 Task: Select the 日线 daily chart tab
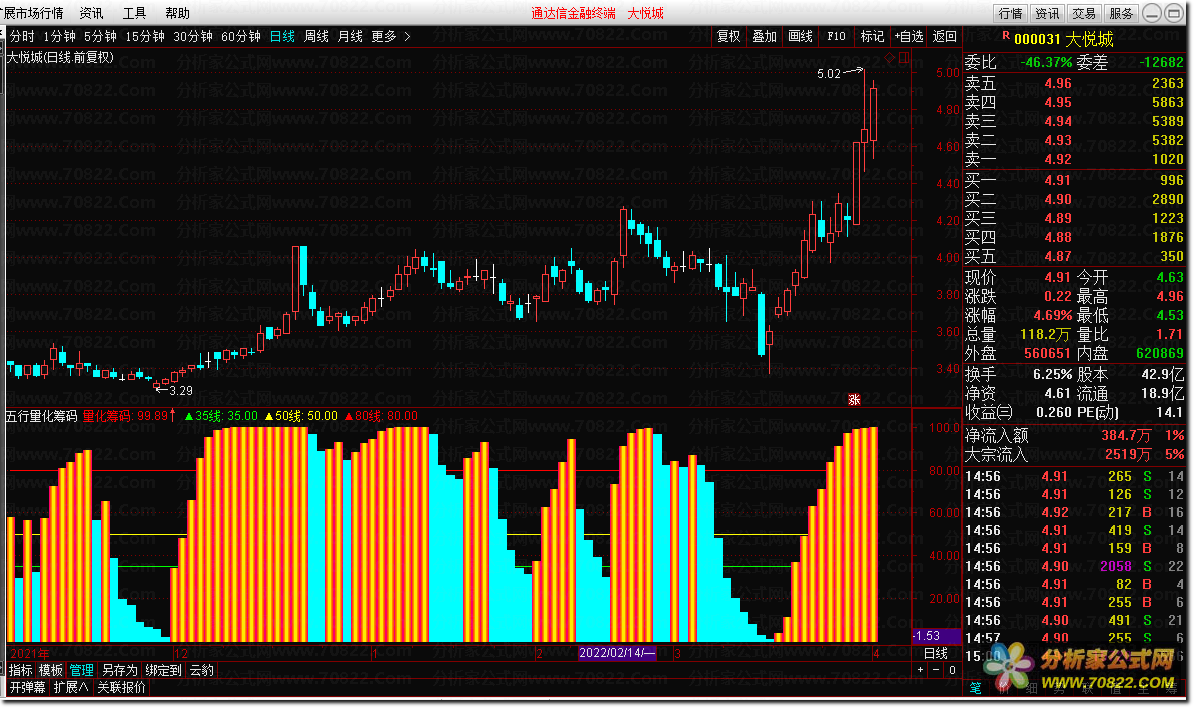[x=282, y=37]
